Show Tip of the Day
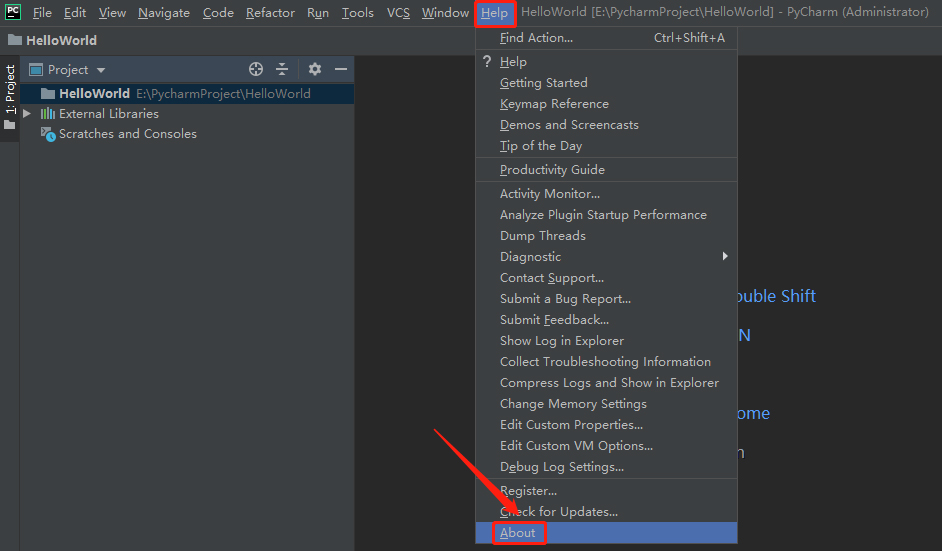Image resolution: width=942 pixels, height=551 pixels. tap(606, 146)
